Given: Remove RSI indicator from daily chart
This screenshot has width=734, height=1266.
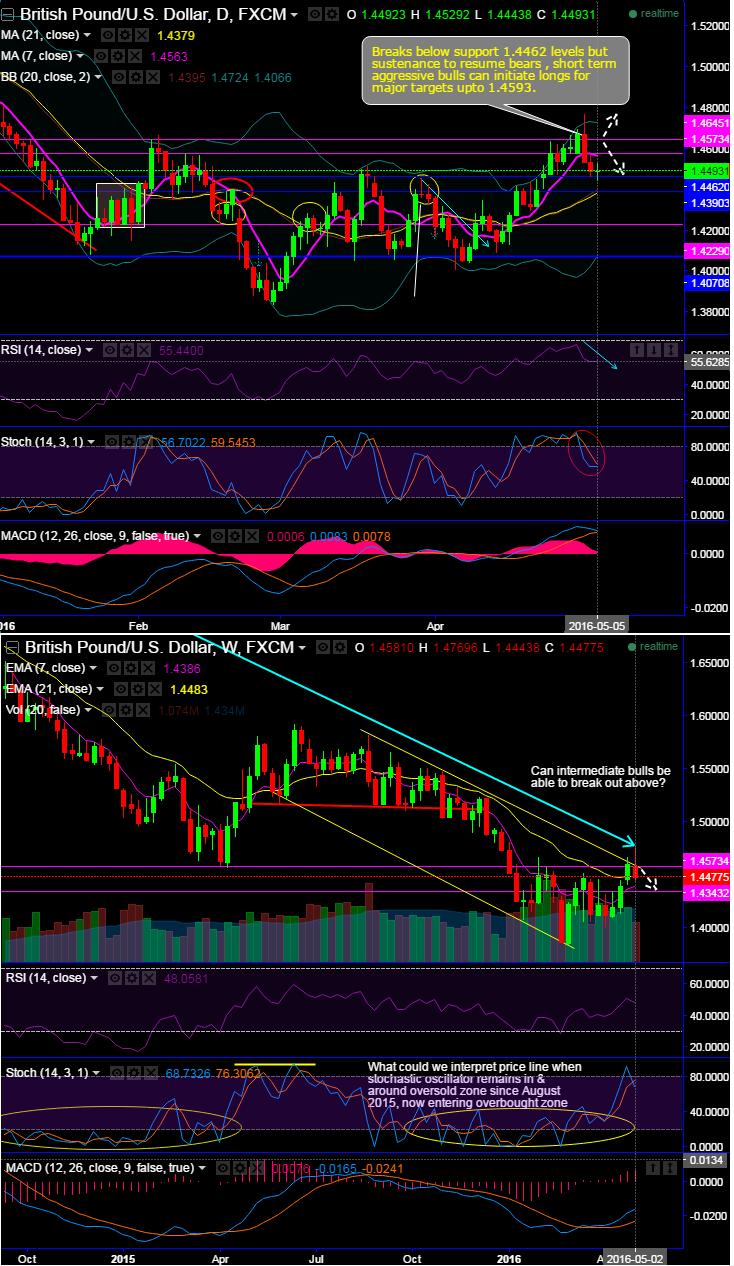Looking at the screenshot, I should (144, 350).
